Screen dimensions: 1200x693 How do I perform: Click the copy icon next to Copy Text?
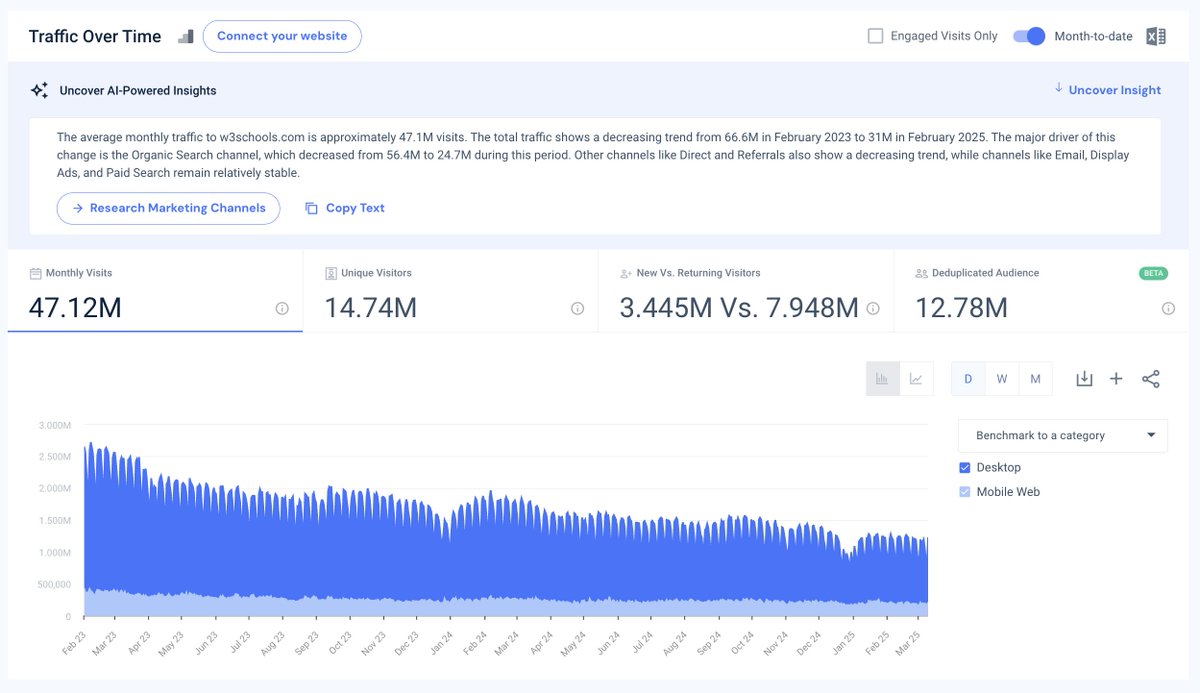point(311,208)
